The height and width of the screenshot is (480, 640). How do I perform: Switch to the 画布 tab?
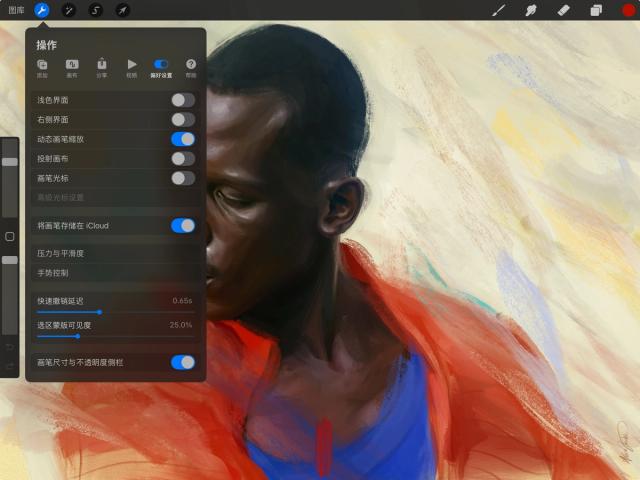72,68
